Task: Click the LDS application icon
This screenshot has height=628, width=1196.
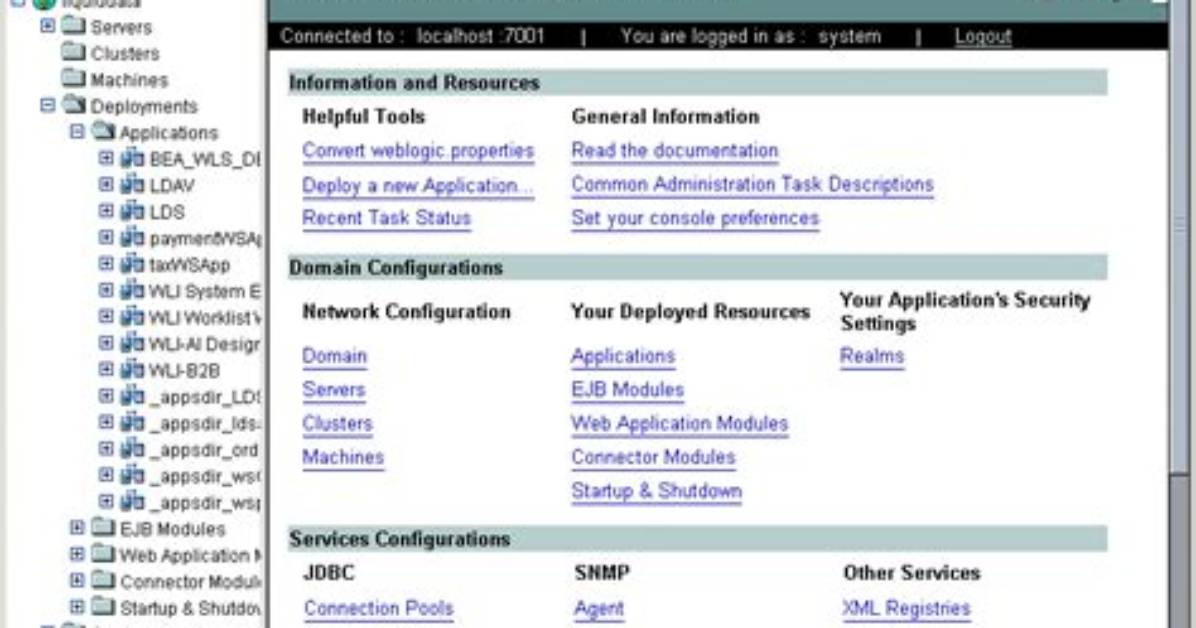Action: pos(132,211)
